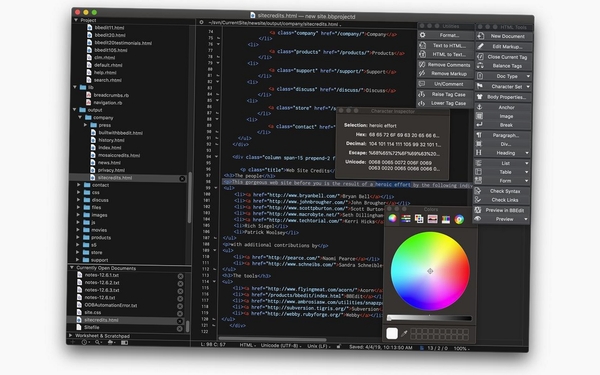Click the Check Links icon
Viewport: 600px width, 375px height.
[478, 199]
